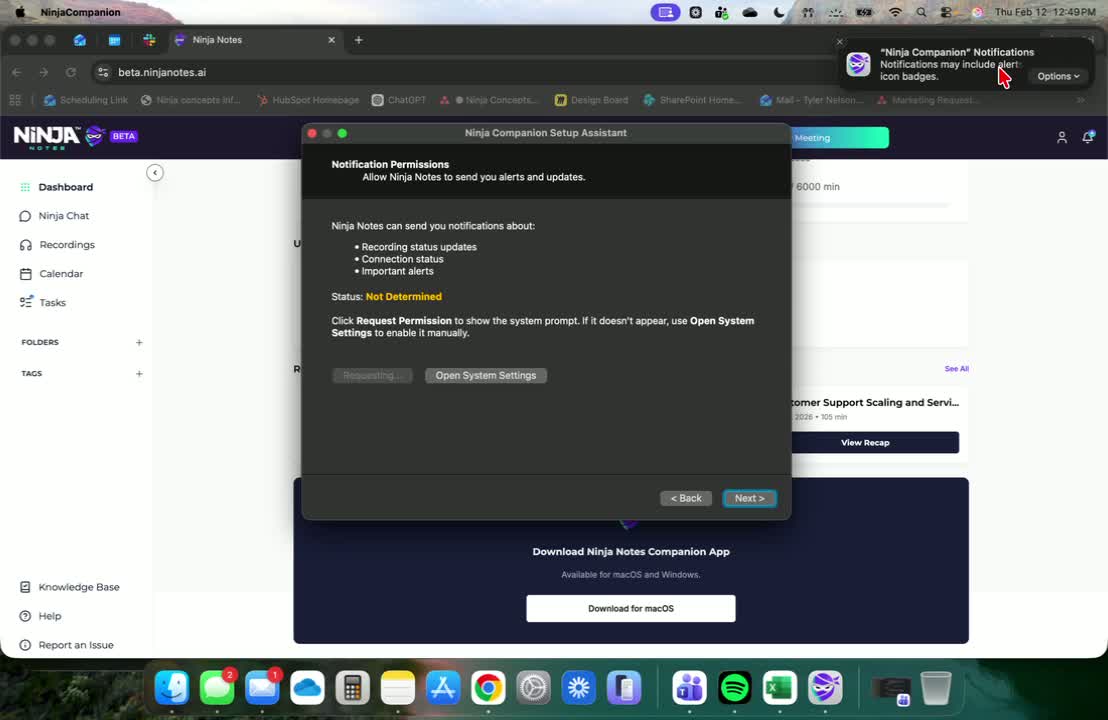Click the Apple menu icon
This screenshot has width=1108, height=720.
[x=20, y=12]
